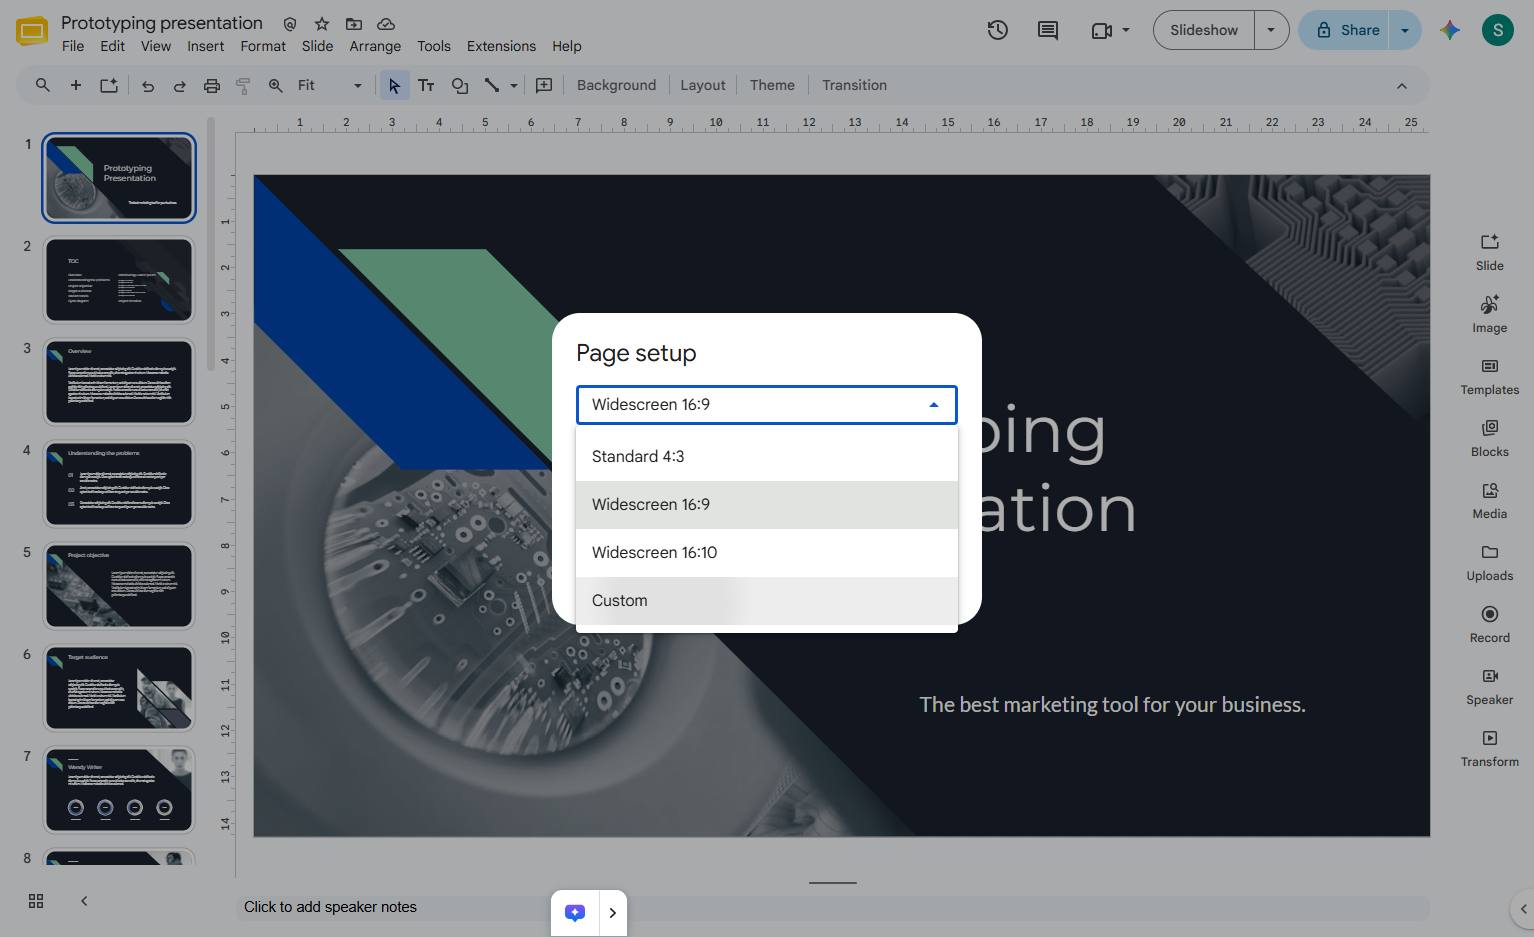Click the camera meeting icon
This screenshot has height=937, width=1534.
(1102, 30)
